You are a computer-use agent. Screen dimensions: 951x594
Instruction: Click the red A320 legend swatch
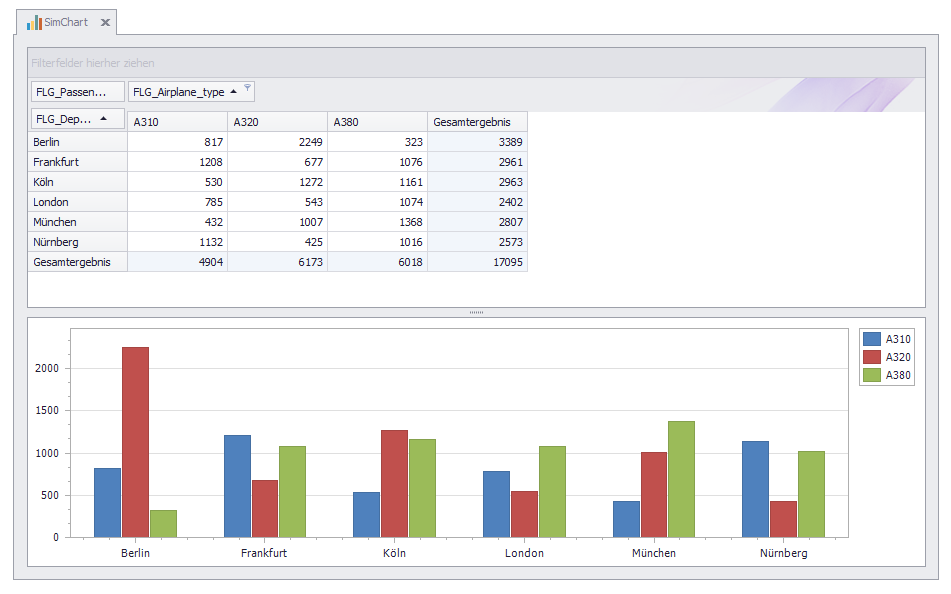click(x=872, y=357)
